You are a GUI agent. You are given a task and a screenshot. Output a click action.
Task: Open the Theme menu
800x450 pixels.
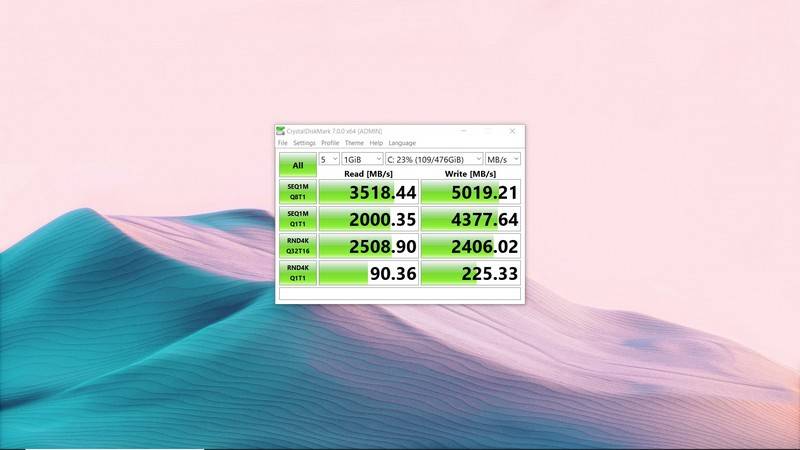click(x=354, y=143)
